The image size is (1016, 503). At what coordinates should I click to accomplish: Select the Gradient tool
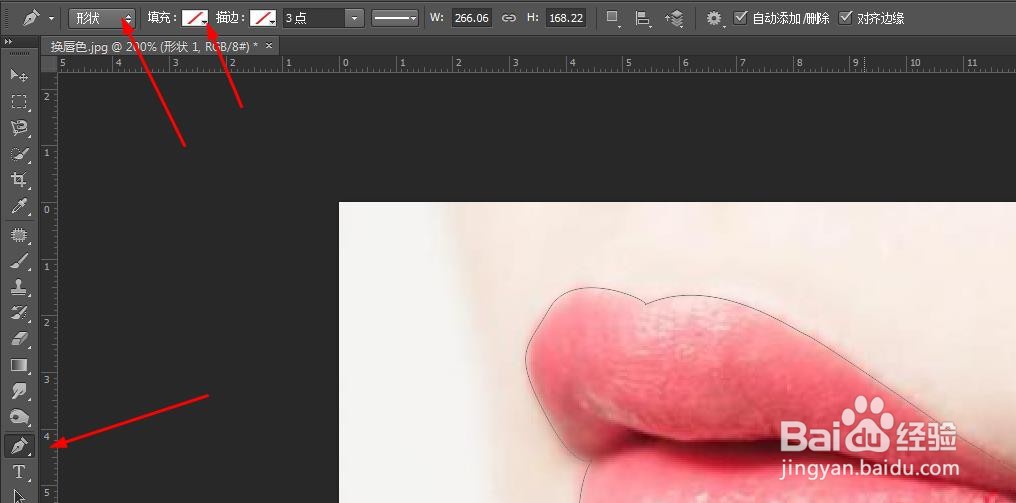[x=19, y=365]
